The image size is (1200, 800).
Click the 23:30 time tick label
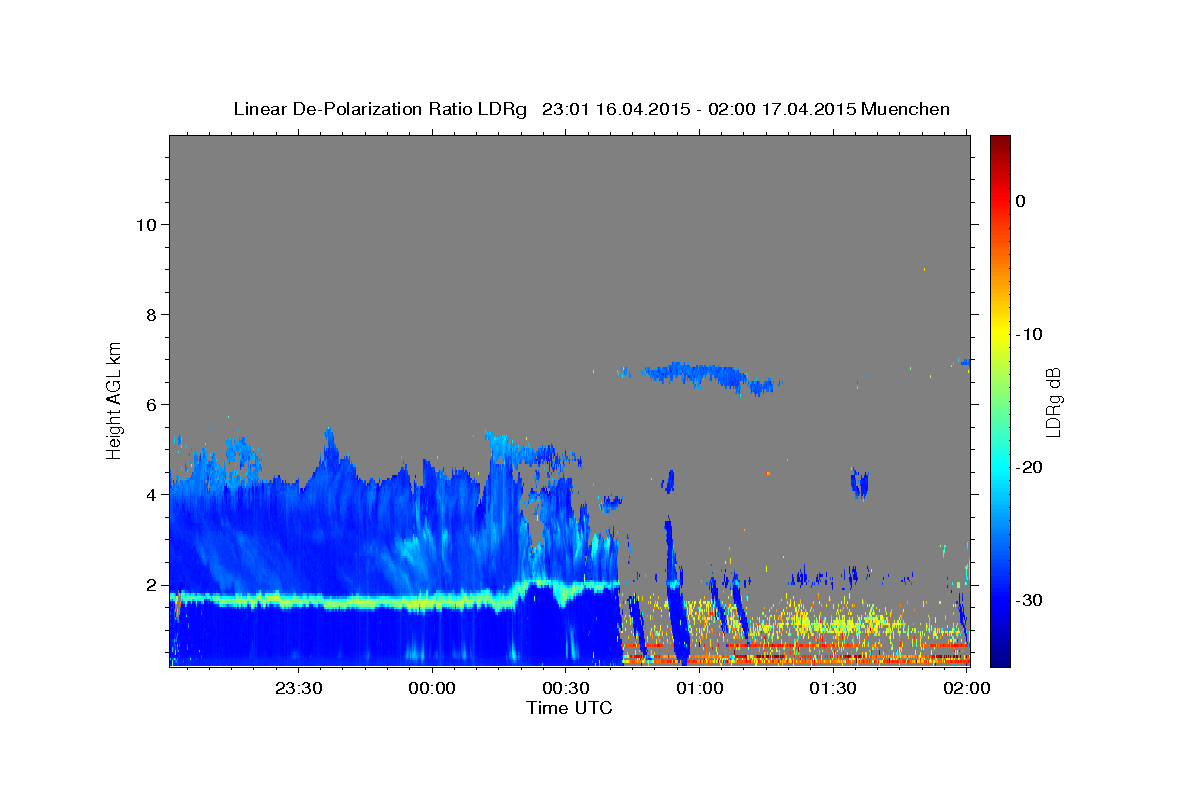coord(299,688)
